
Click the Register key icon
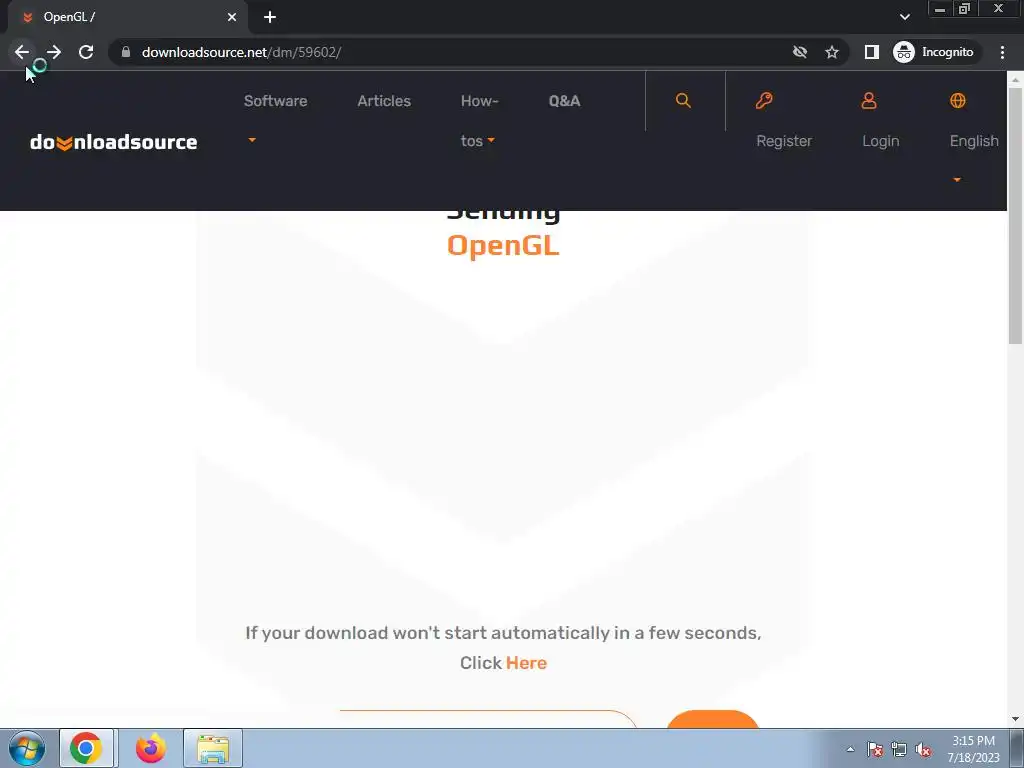[764, 101]
